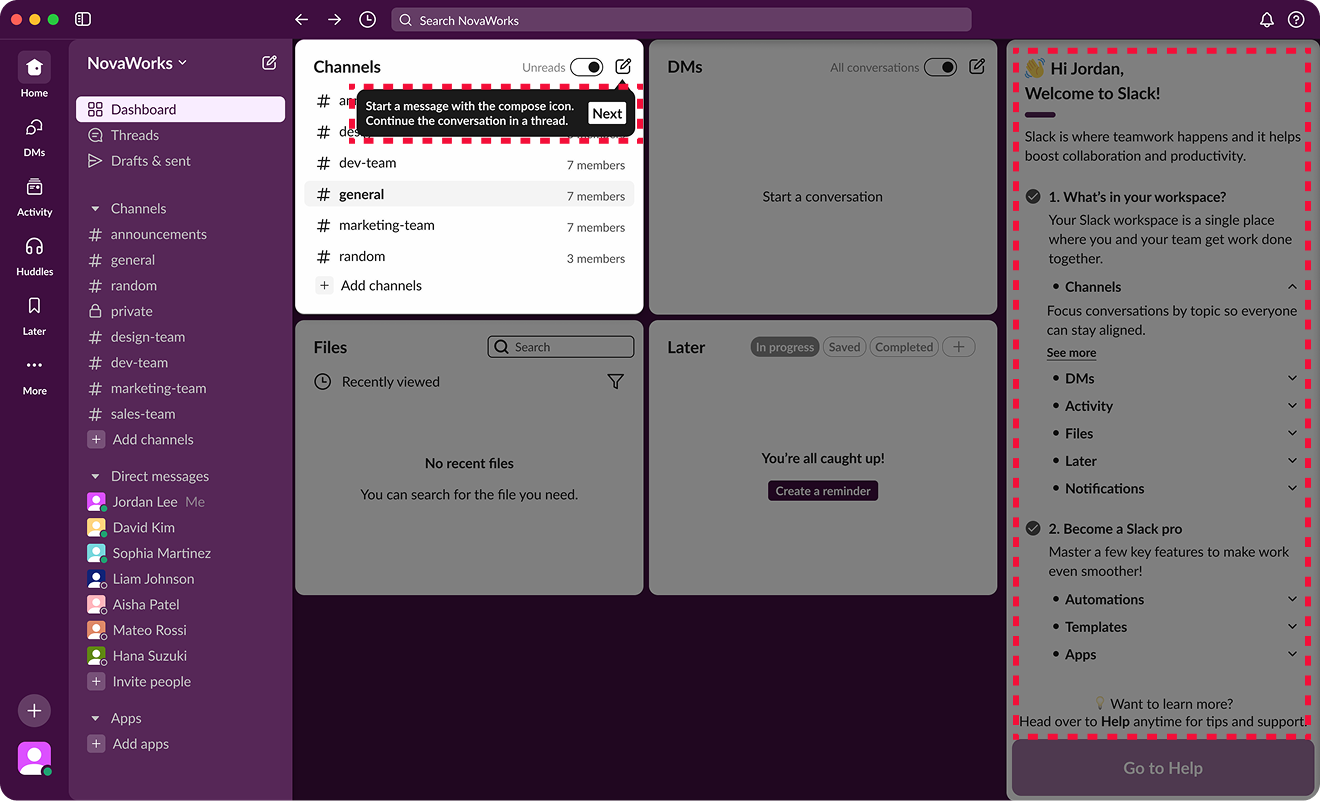The image size is (1320, 801).
Task: Click the plus pill in Later card
Action: pyautogui.click(x=959, y=347)
